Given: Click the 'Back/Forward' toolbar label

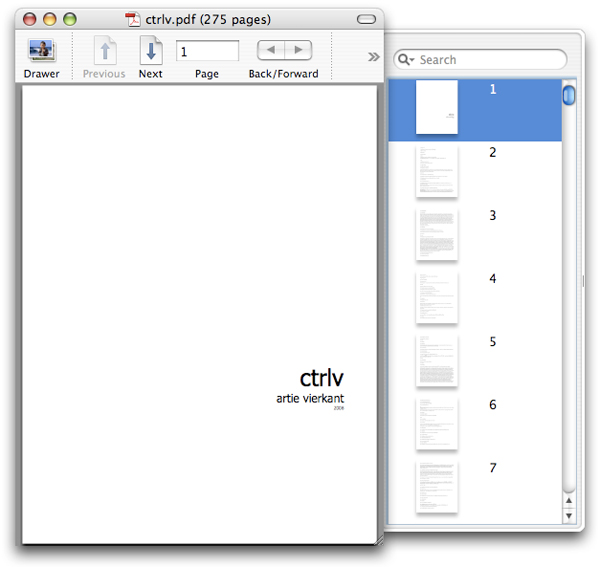Looking at the screenshot, I should 284,73.
